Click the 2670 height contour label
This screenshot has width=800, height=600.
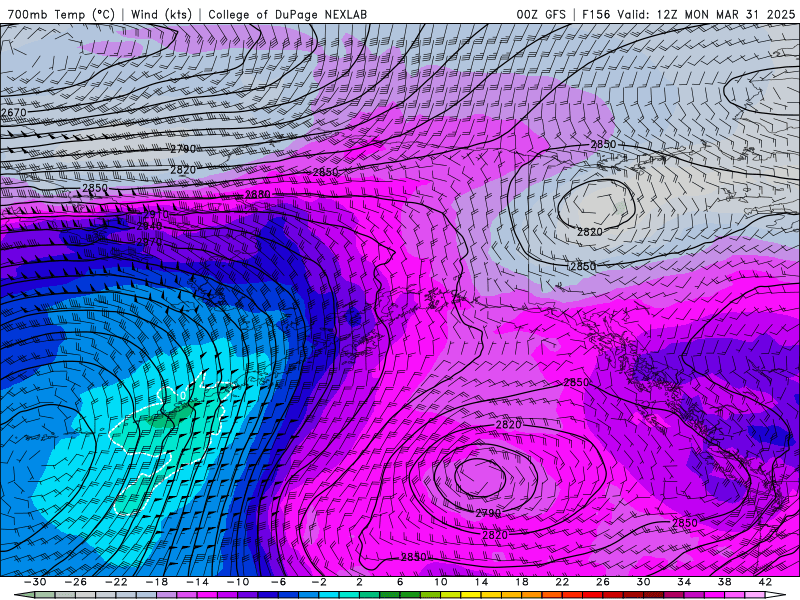tap(13, 112)
